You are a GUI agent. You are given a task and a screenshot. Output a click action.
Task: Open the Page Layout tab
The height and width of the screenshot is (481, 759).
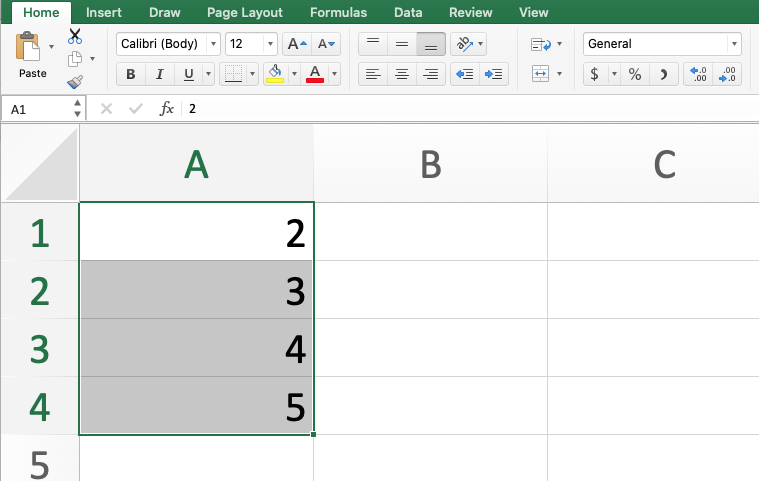[x=245, y=13]
